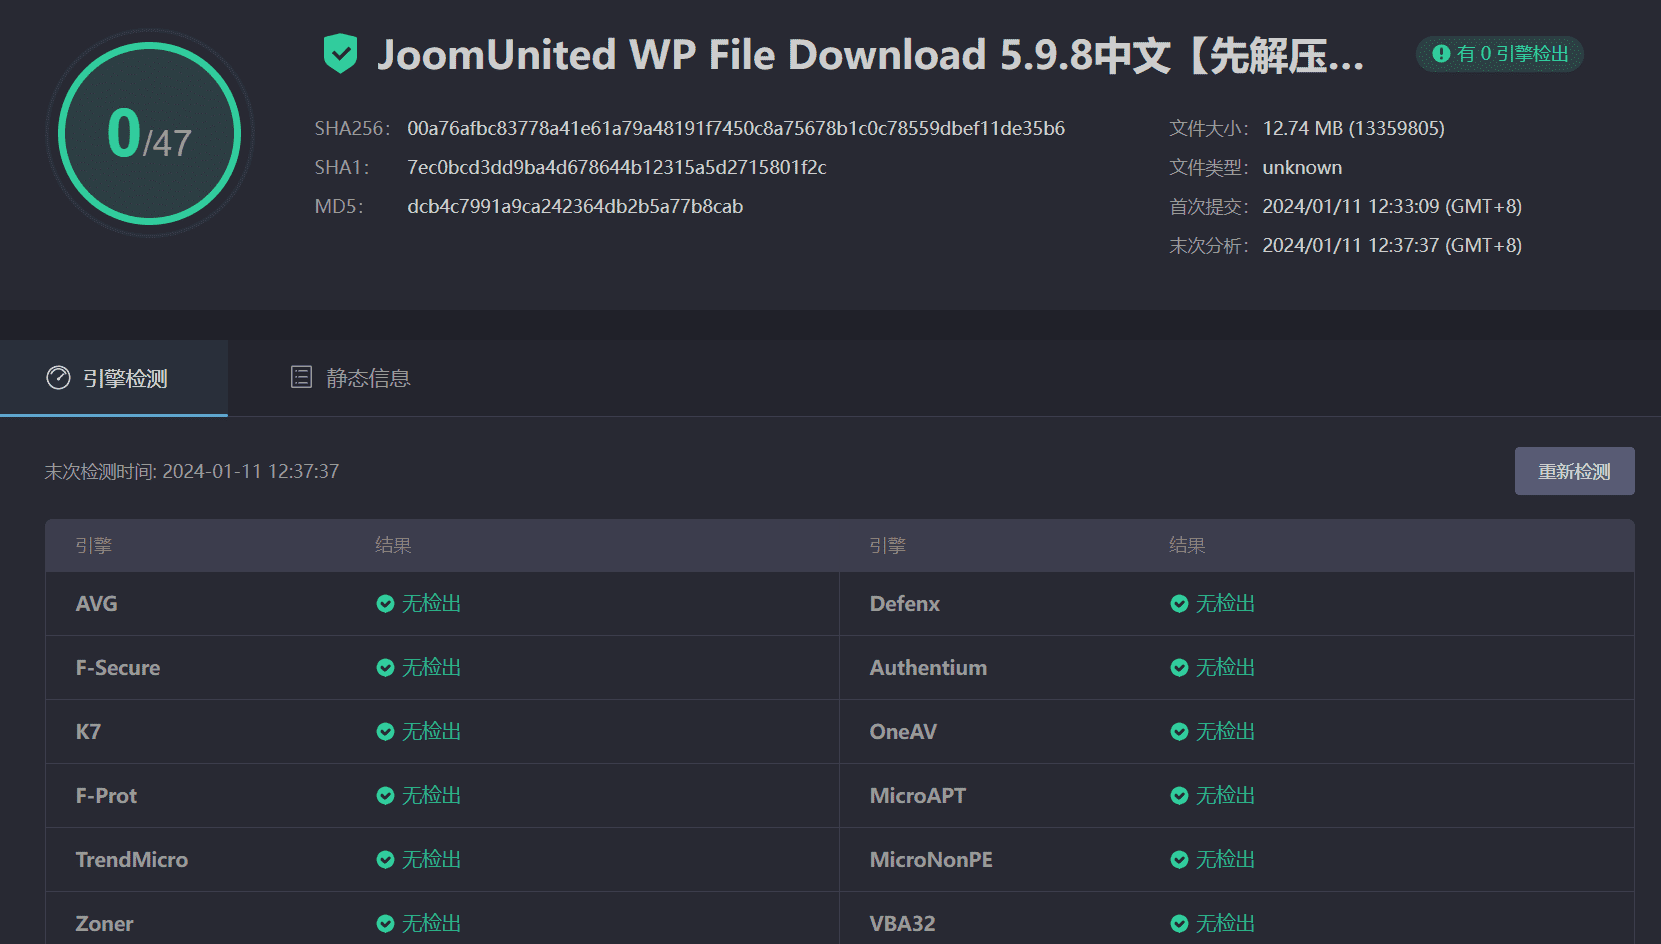The height and width of the screenshot is (944, 1661).
Task: Click the file size value 12.74 MB
Action: tap(1353, 129)
